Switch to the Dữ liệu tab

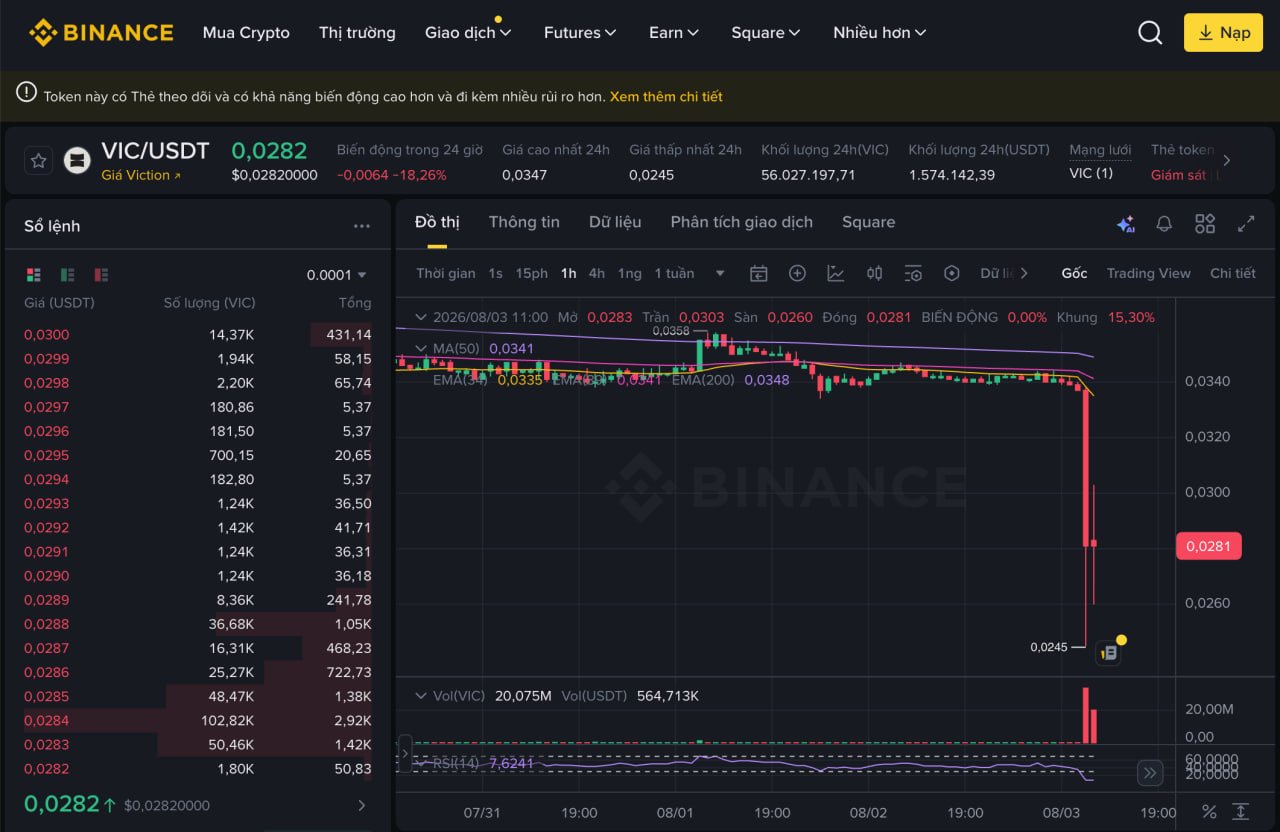pyautogui.click(x=615, y=222)
